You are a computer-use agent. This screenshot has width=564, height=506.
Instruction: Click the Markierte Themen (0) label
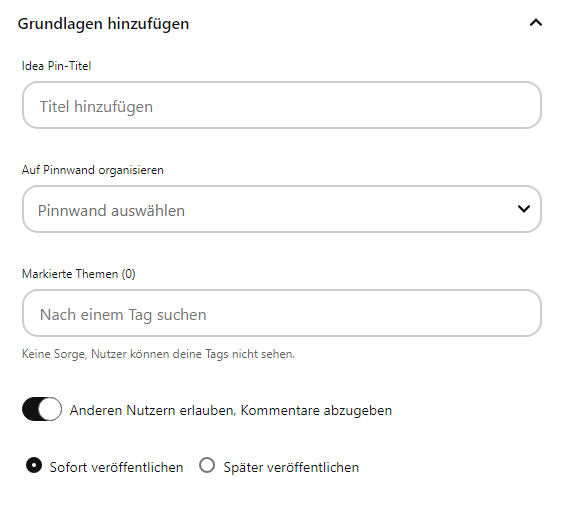(78, 274)
